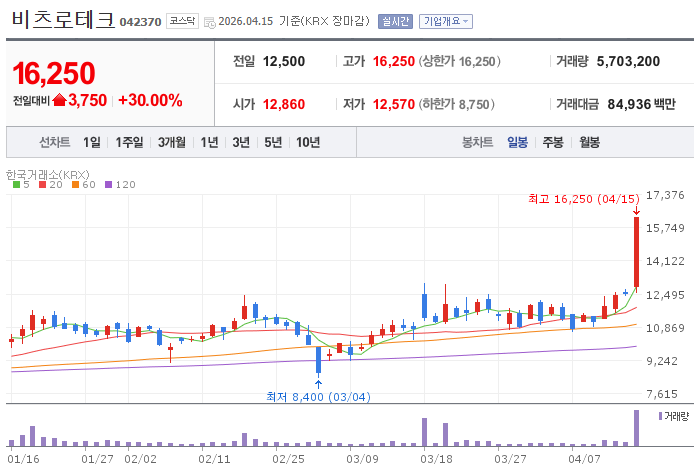Click the red up-arrow change icon
This screenshot has width=694, height=472.
pos(59,100)
